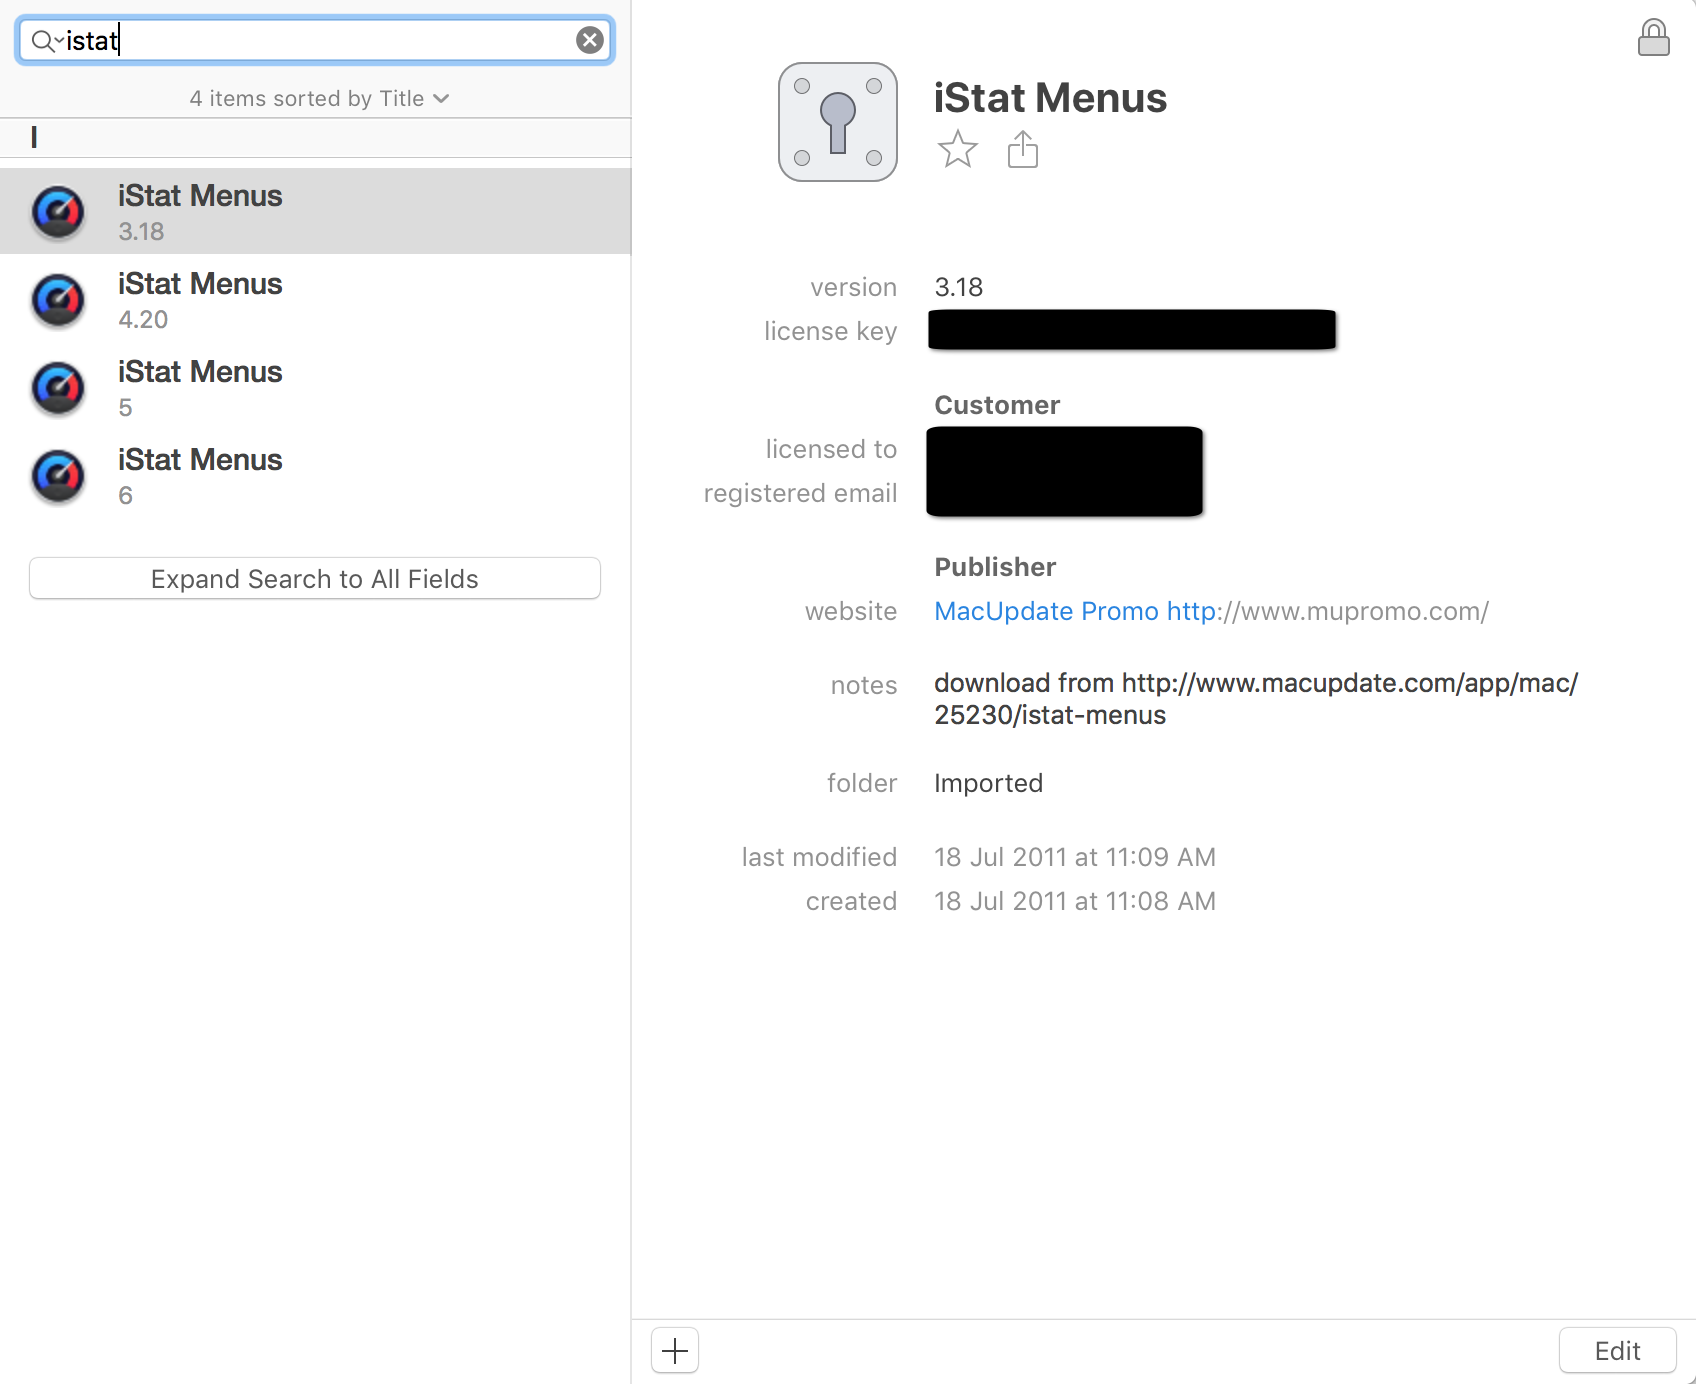Click Expand Search to All Fields button
Image resolution: width=1696 pixels, height=1384 pixels.
[x=315, y=579]
